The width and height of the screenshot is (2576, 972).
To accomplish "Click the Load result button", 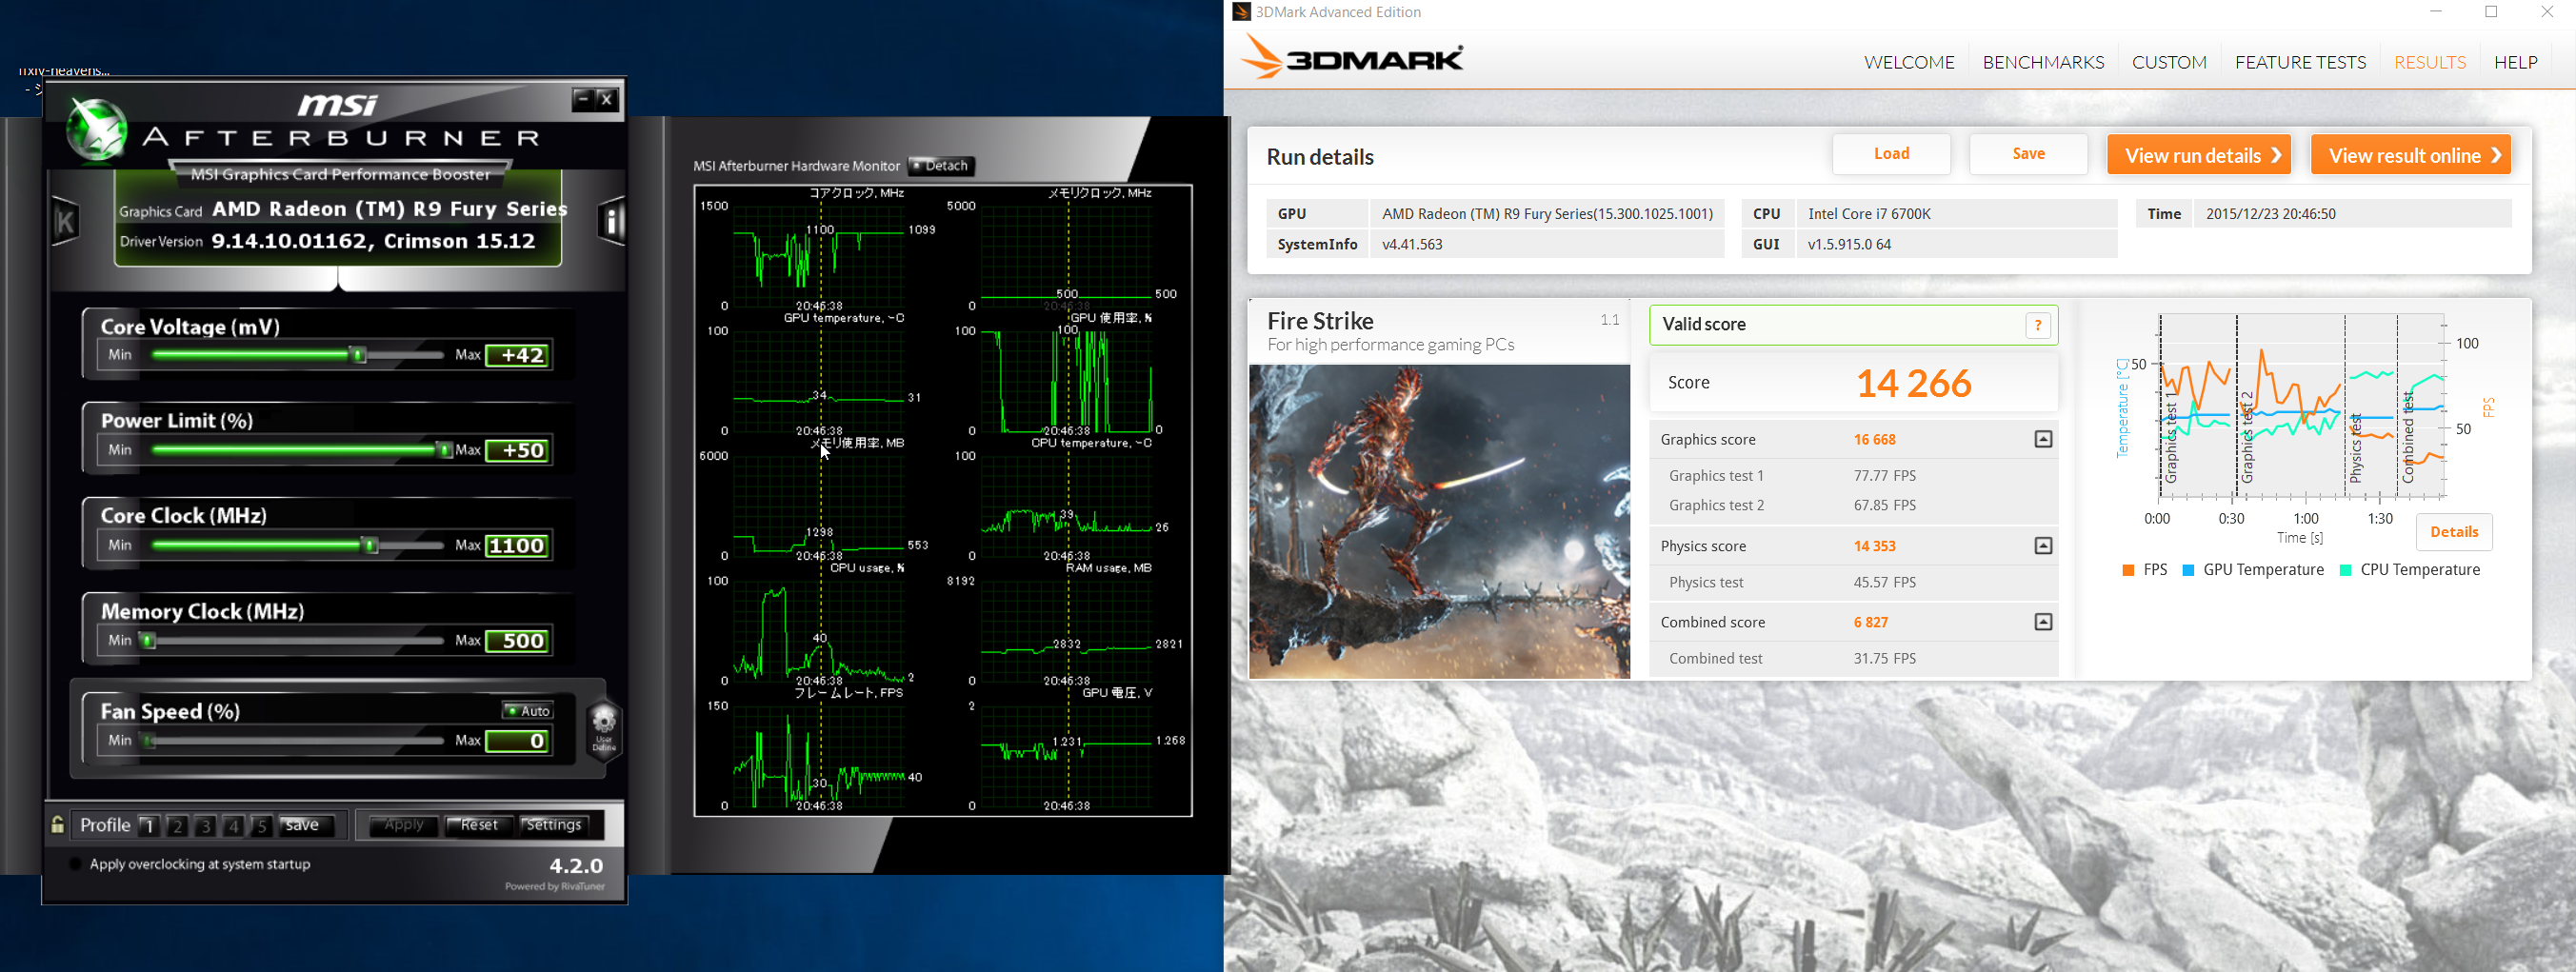I will pyautogui.click(x=1891, y=154).
